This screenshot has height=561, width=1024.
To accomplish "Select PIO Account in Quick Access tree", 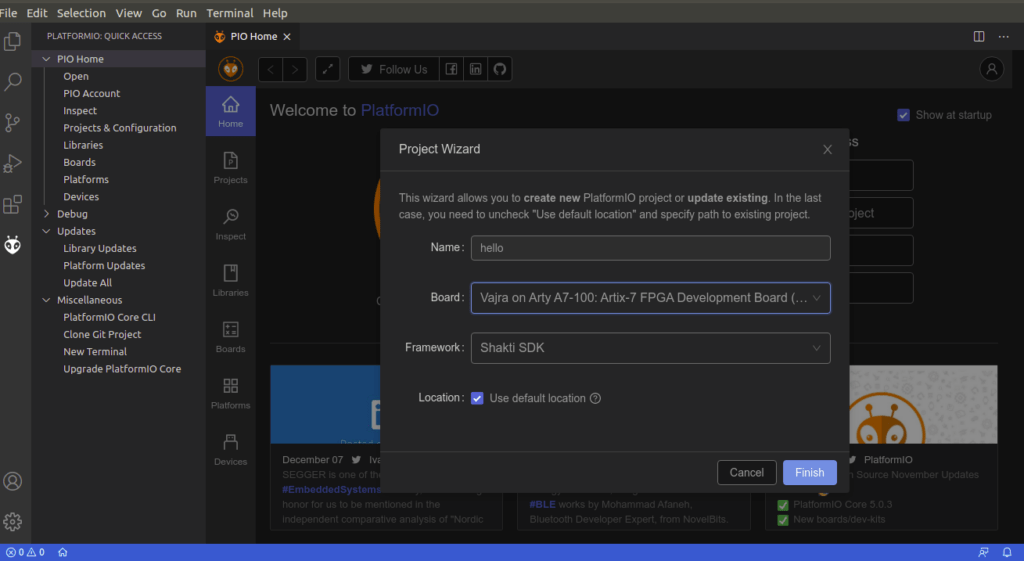I will click(91, 93).
